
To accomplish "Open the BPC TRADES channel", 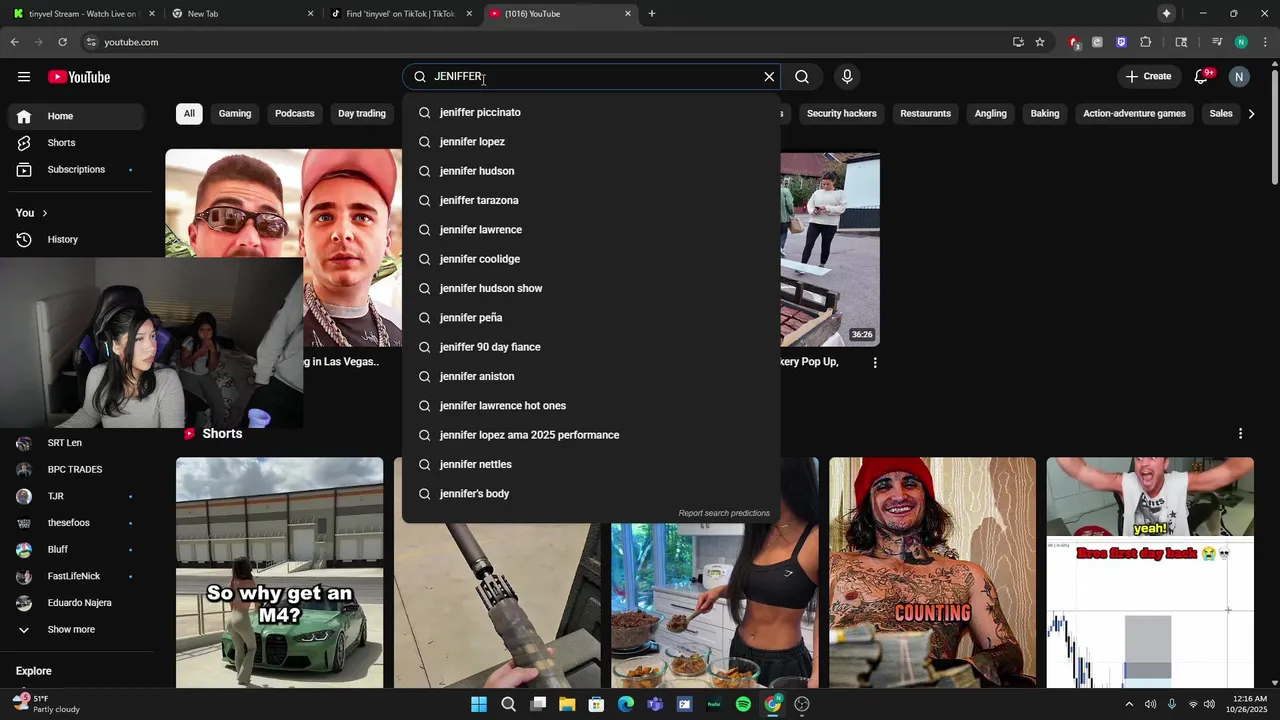I will click(76, 470).
